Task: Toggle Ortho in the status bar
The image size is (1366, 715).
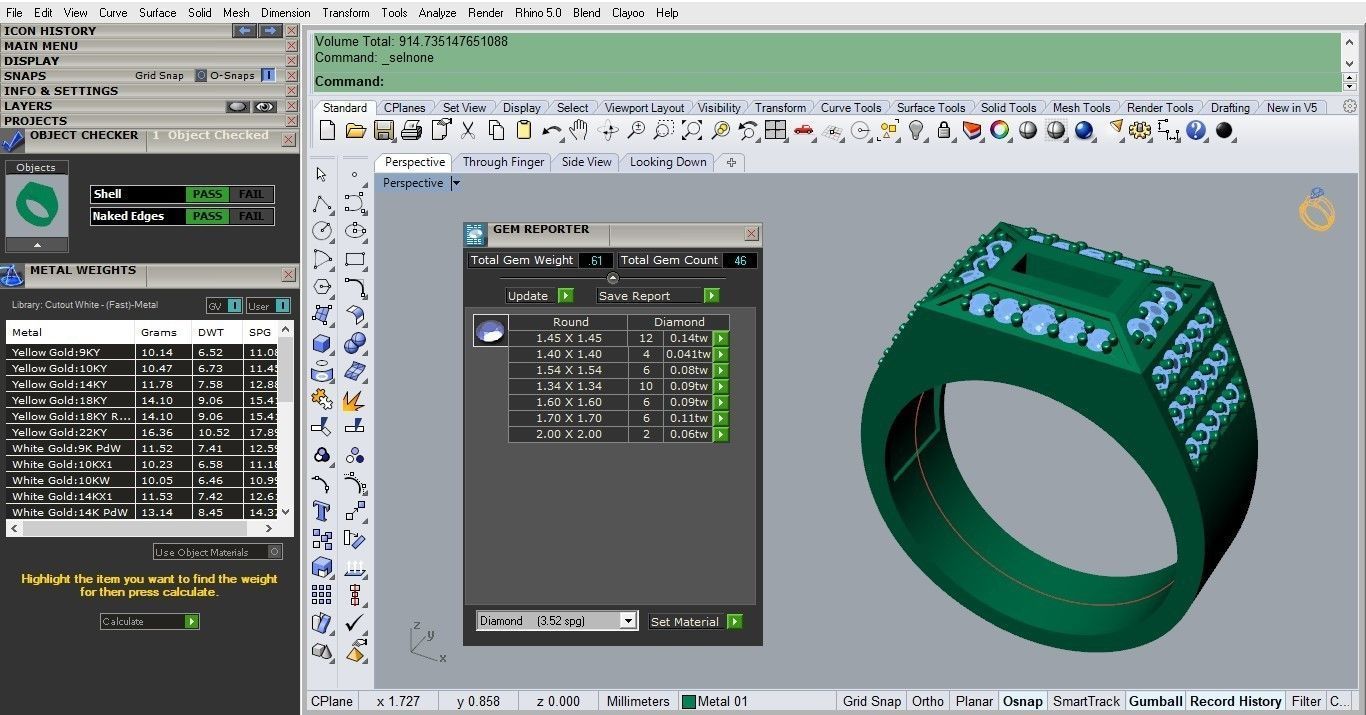Action: pyautogui.click(x=928, y=701)
